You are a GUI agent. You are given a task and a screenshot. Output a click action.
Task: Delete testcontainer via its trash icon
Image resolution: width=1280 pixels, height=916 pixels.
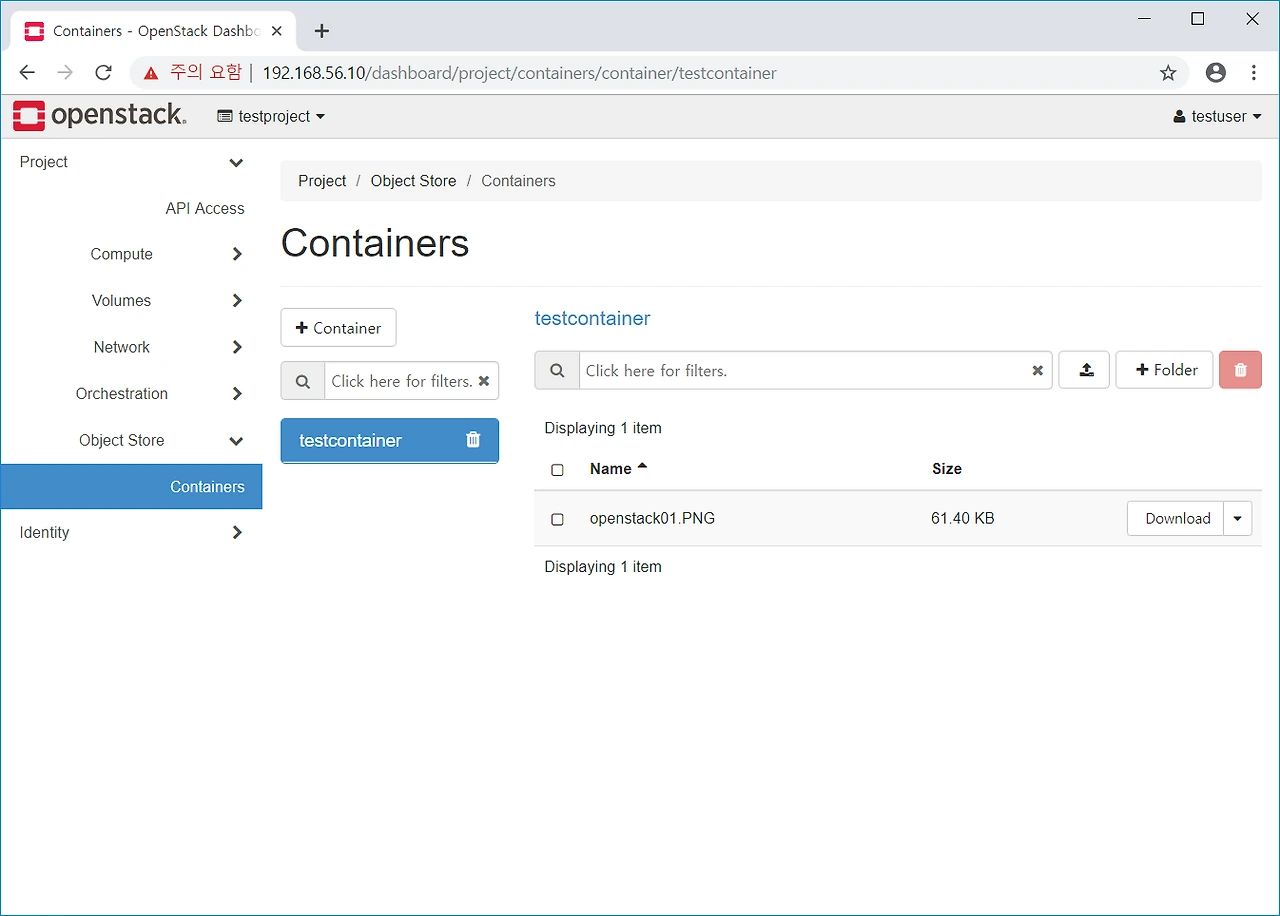click(x=474, y=440)
